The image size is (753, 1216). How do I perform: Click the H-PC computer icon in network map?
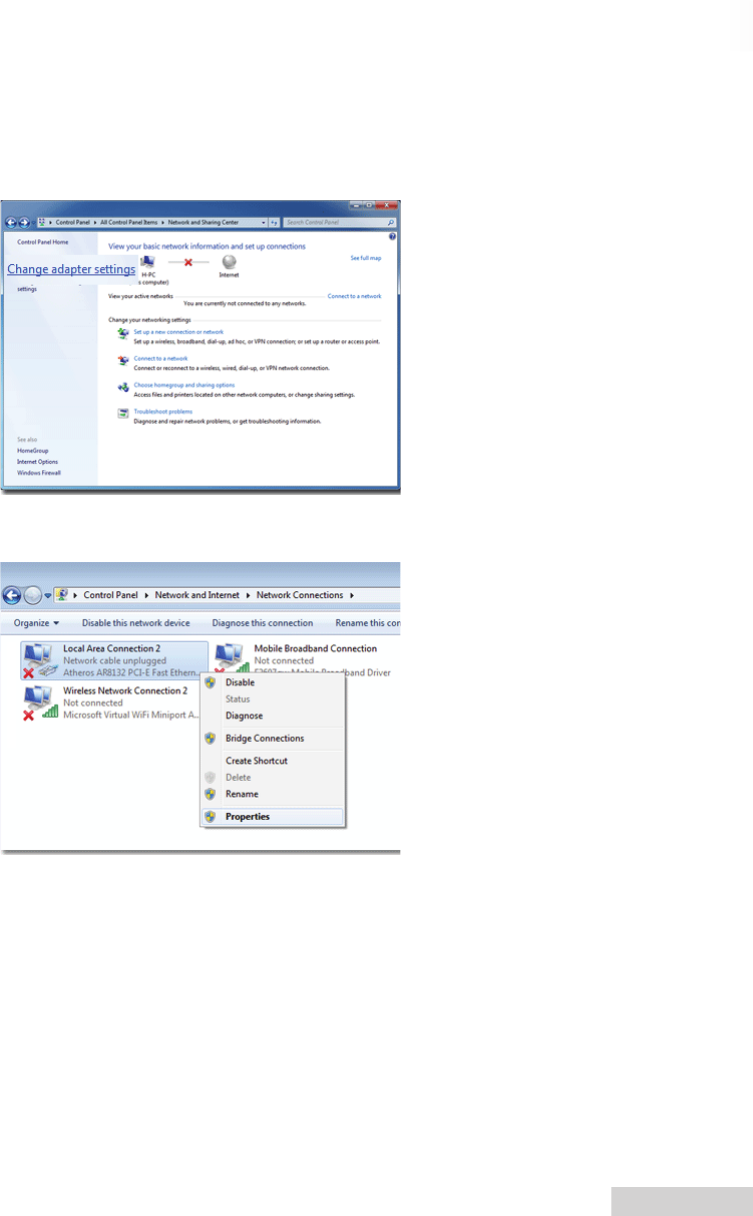tap(147, 261)
